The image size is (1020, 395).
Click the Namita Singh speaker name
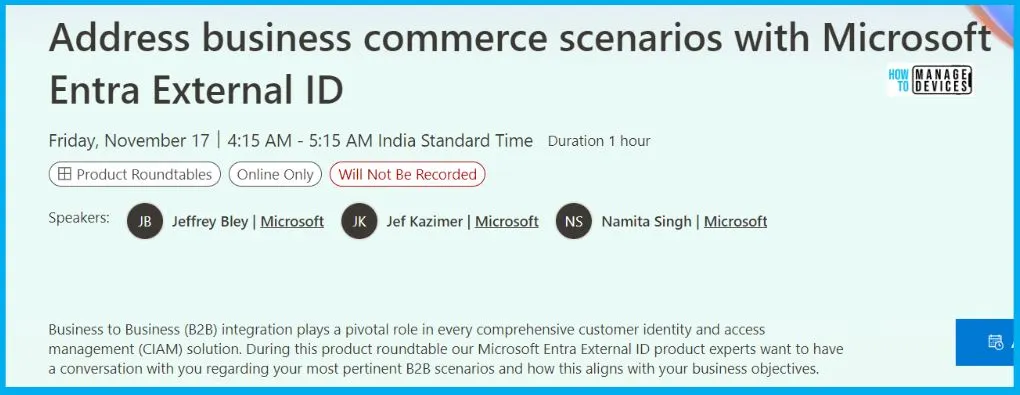tap(646, 221)
